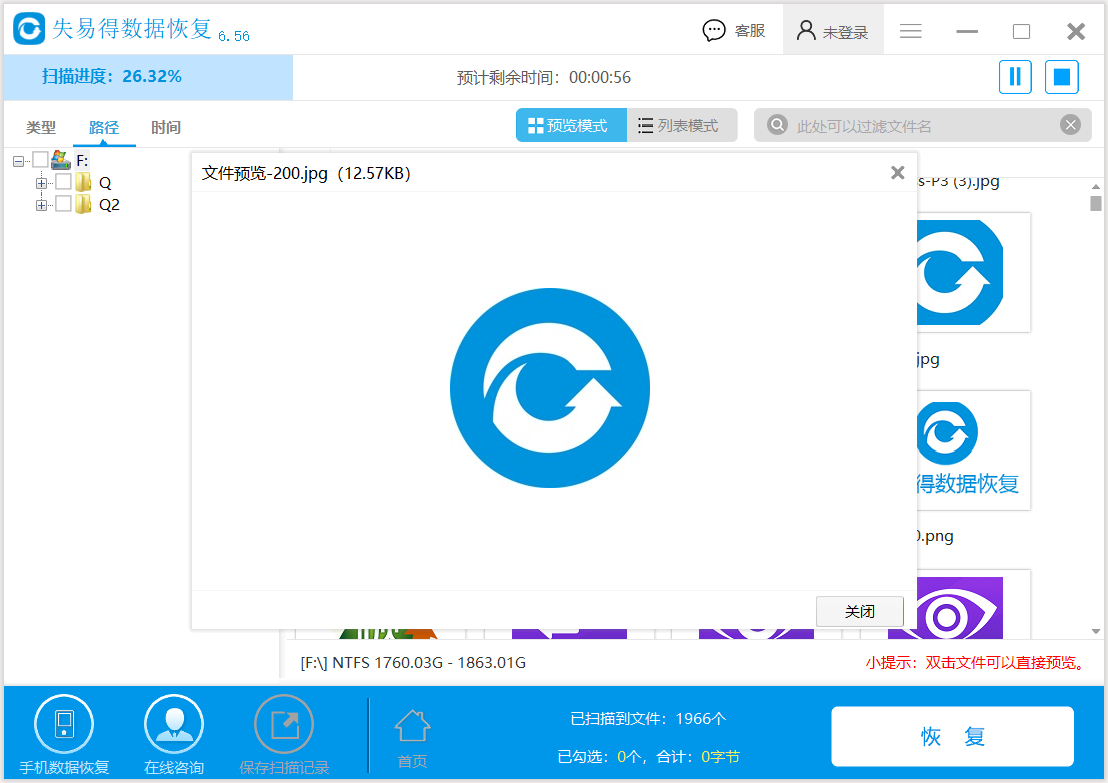Click the 文件预览-200.jpg dialog title
Screen dimensions: 1108x783
[x=306, y=173]
